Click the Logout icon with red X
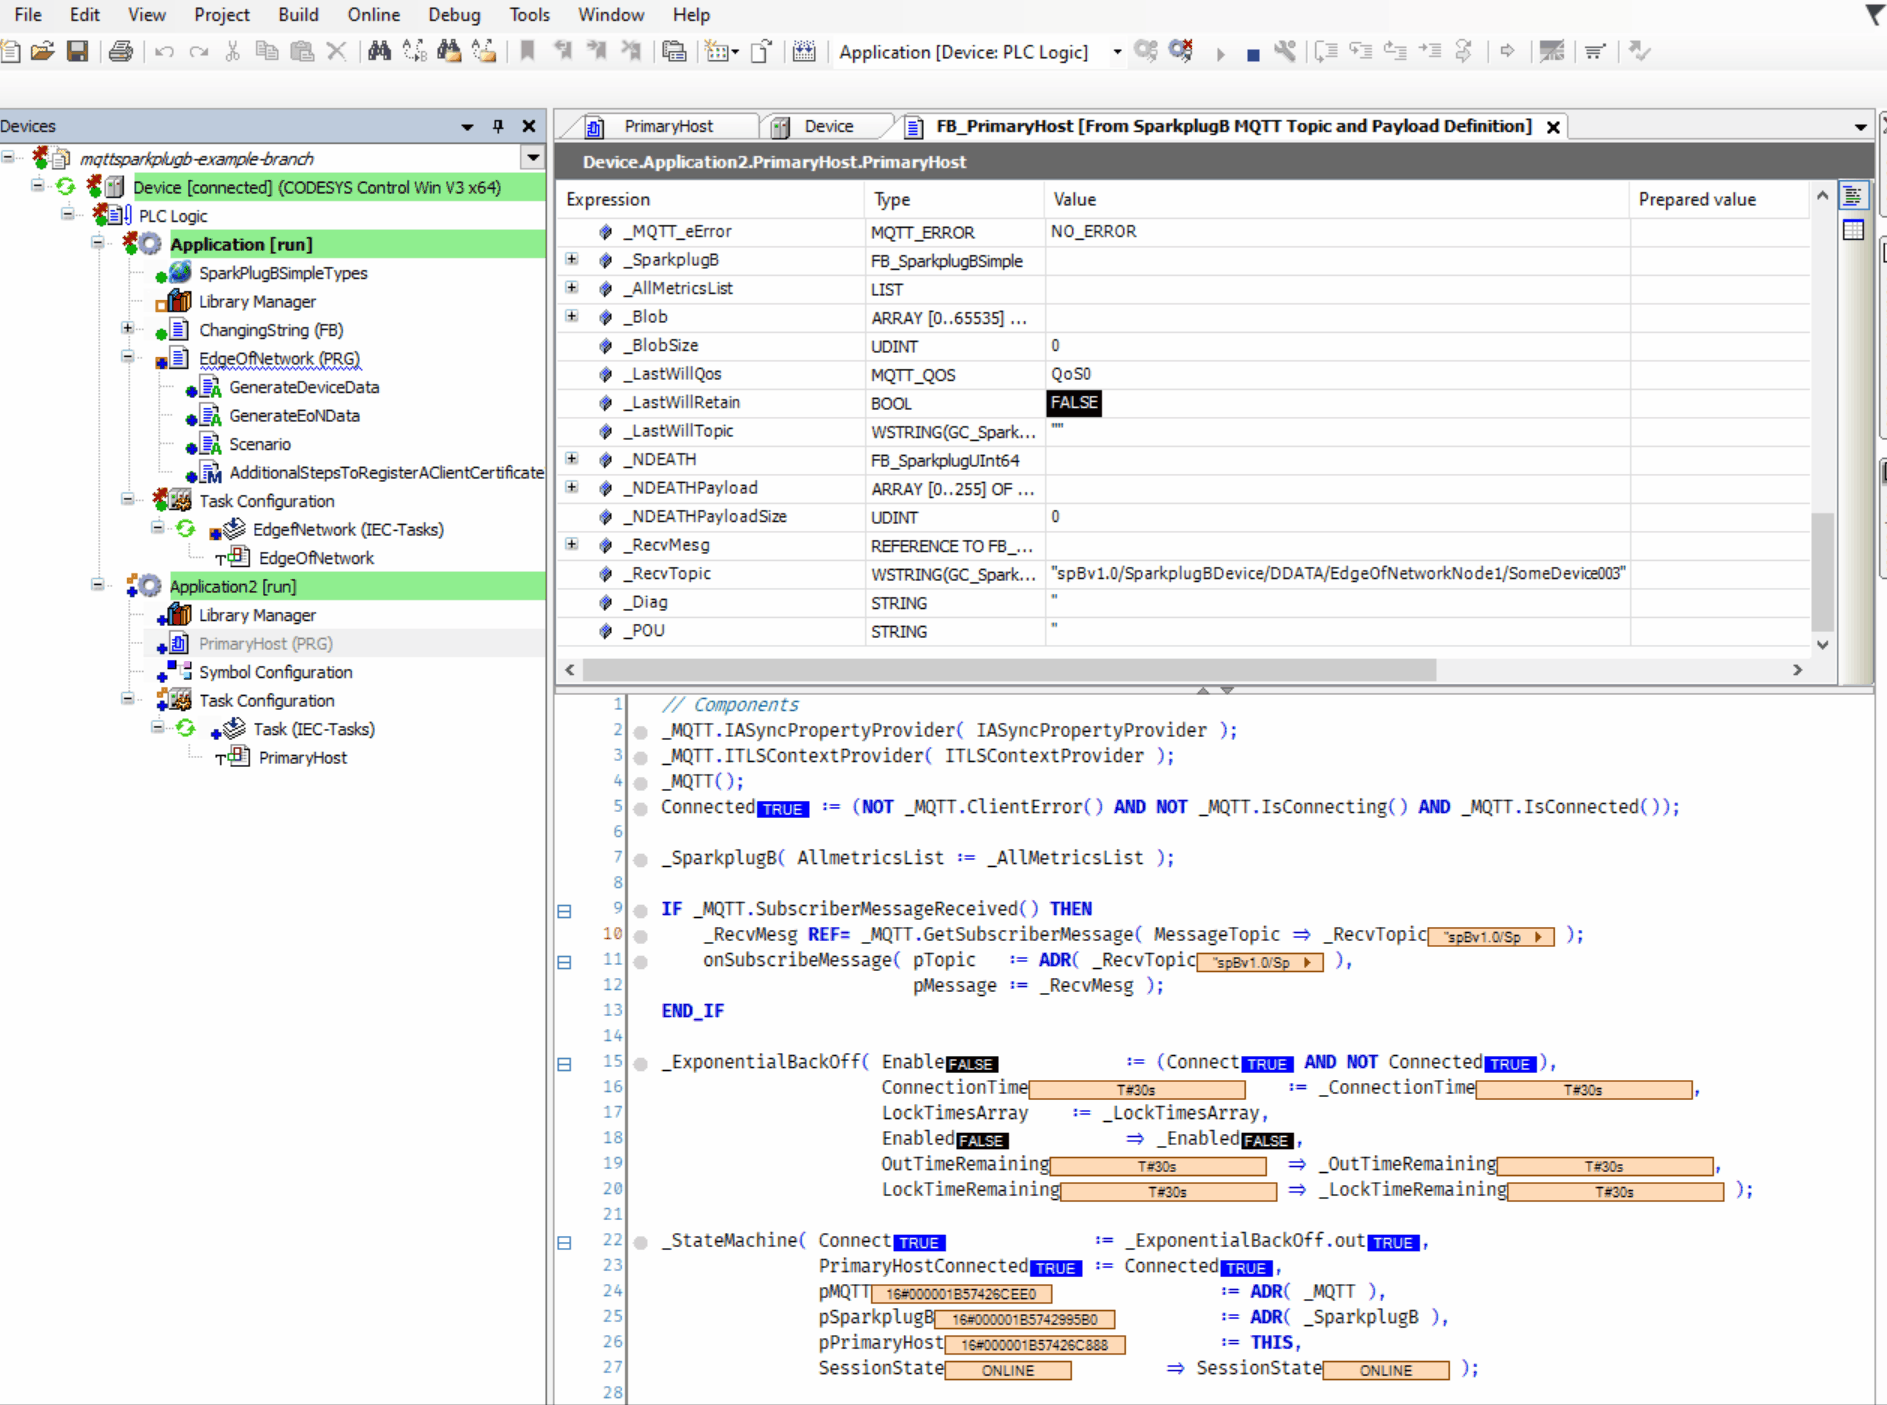The image size is (1887, 1405). pyautogui.click(x=1181, y=51)
